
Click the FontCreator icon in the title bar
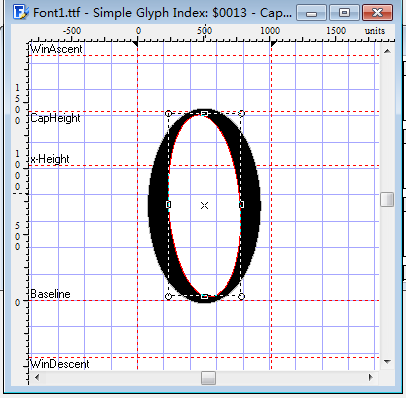tap(21, 12)
